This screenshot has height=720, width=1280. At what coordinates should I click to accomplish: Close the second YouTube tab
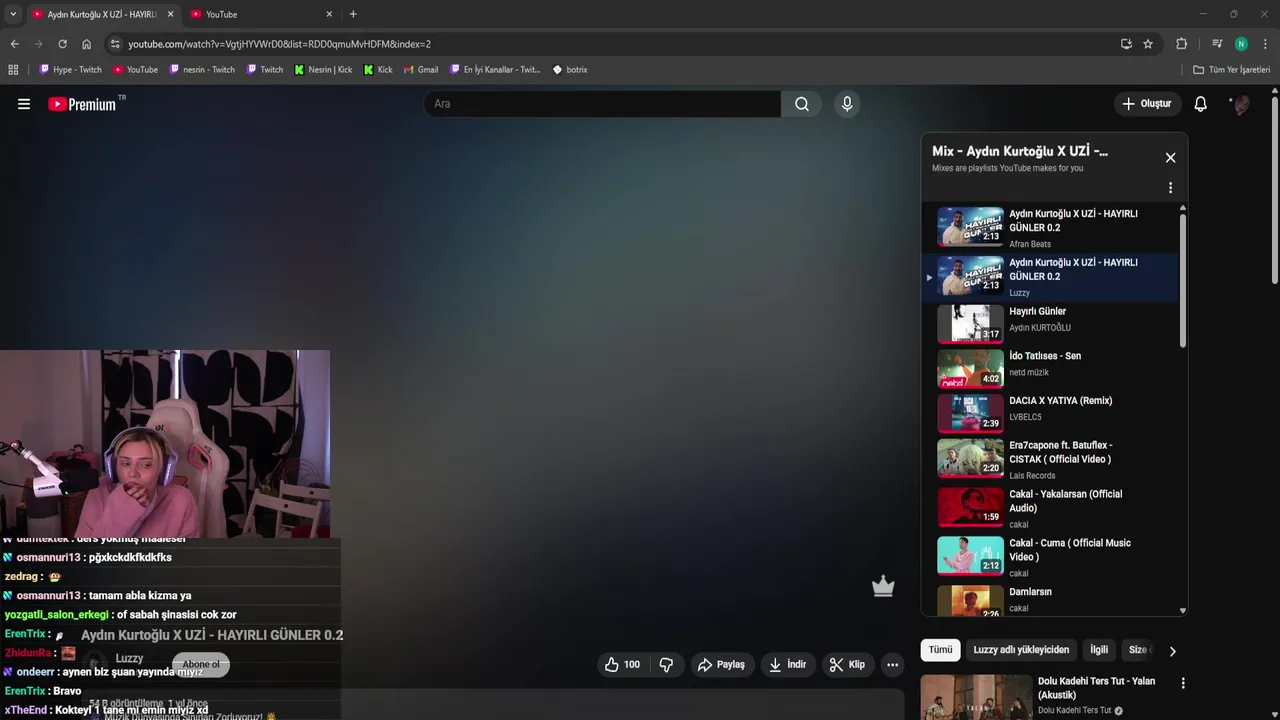(329, 14)
